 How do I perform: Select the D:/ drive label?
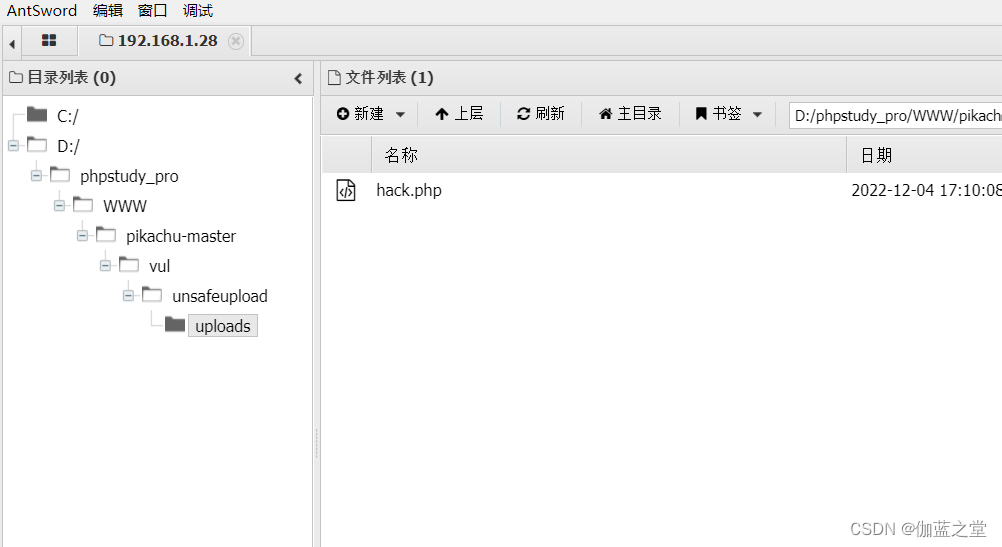click(68, 146)
